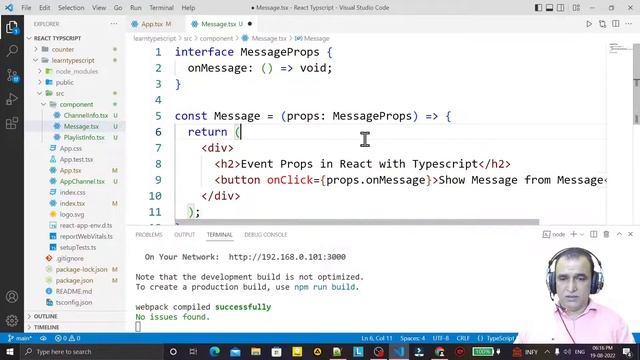Open editor More Actions ellipsis

coord(629,24)
